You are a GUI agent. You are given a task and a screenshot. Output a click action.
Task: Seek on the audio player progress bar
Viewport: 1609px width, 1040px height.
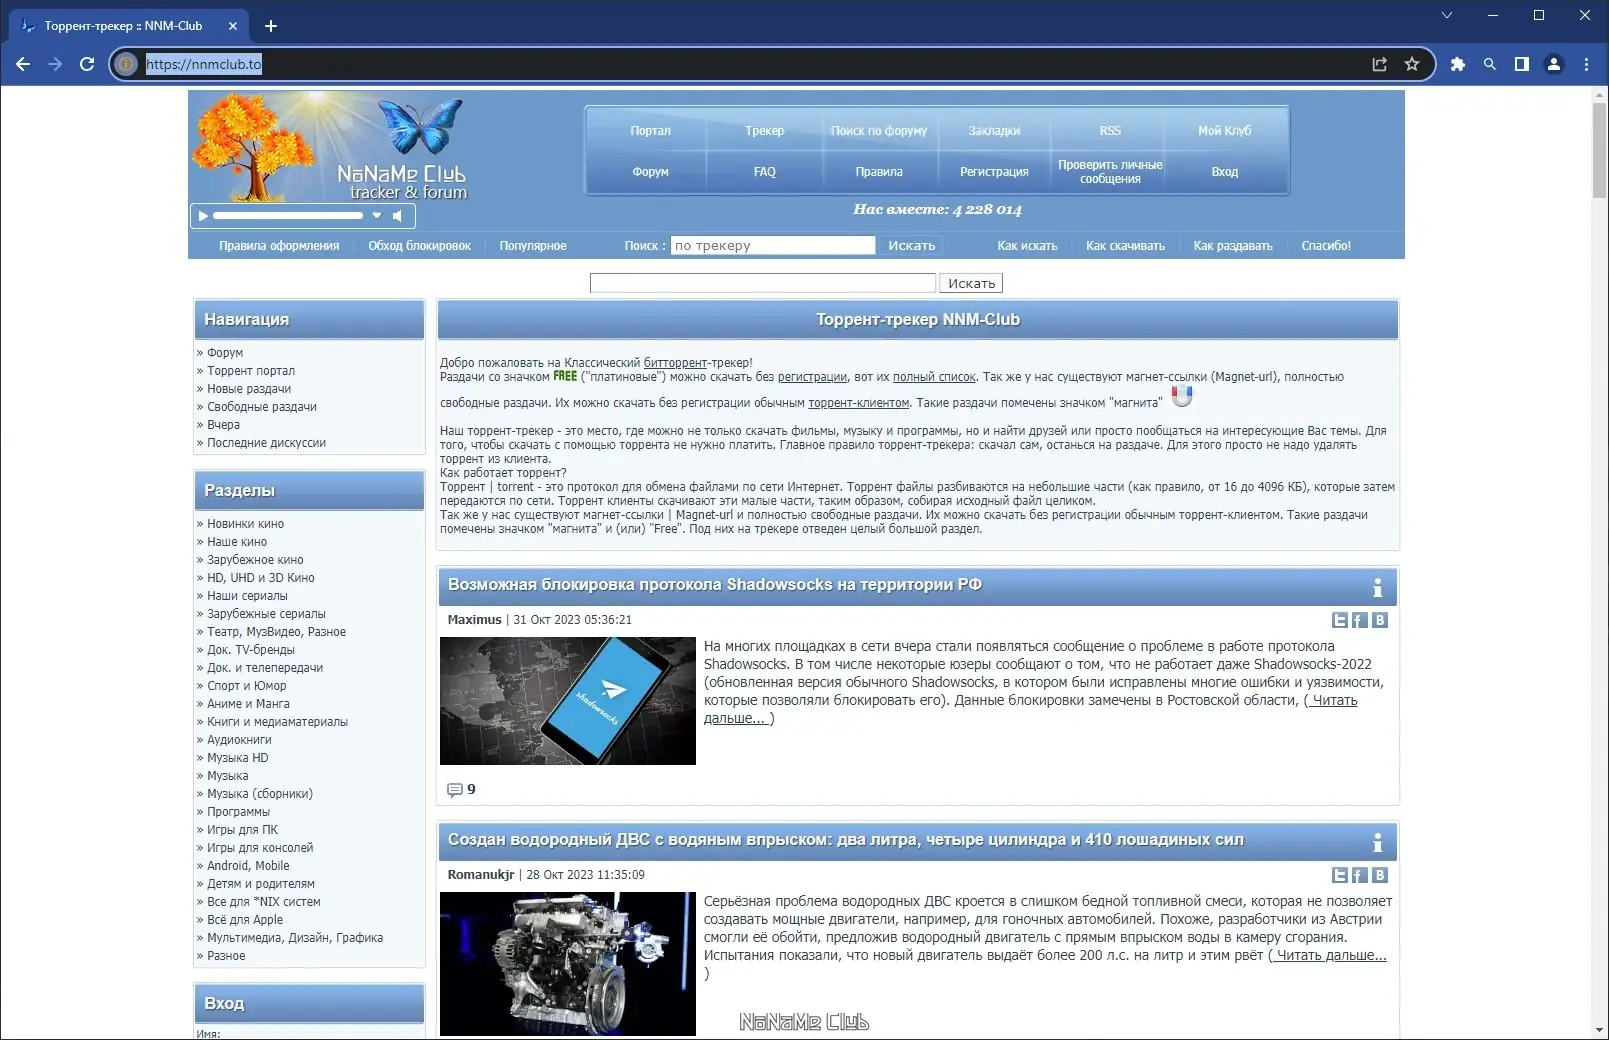tap(288, 216)
